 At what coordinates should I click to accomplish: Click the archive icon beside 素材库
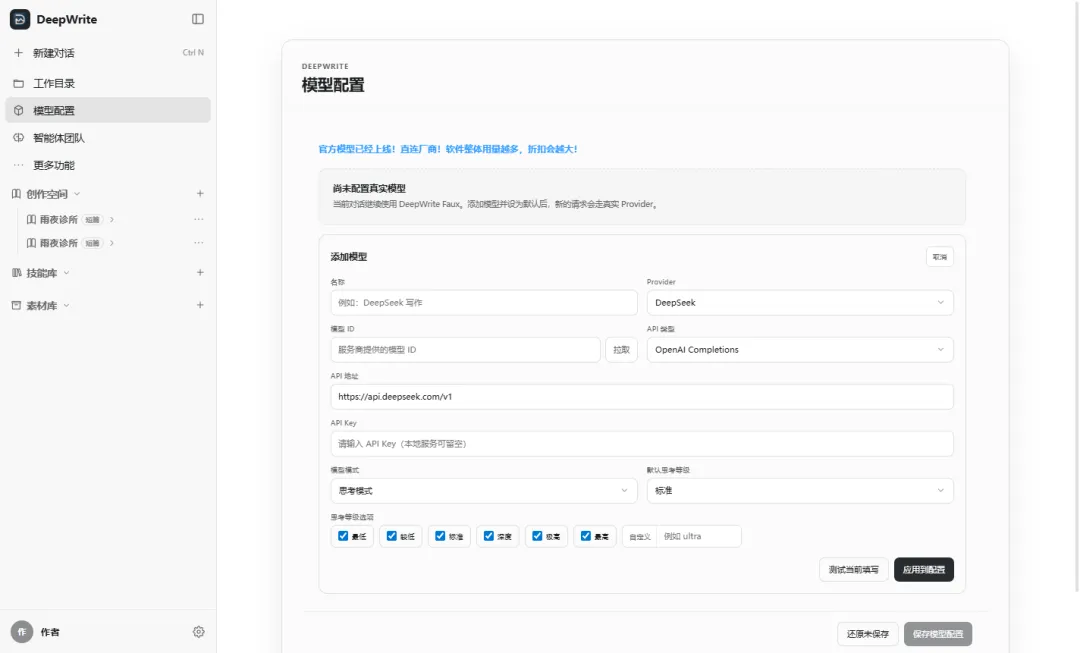[17, 305]
